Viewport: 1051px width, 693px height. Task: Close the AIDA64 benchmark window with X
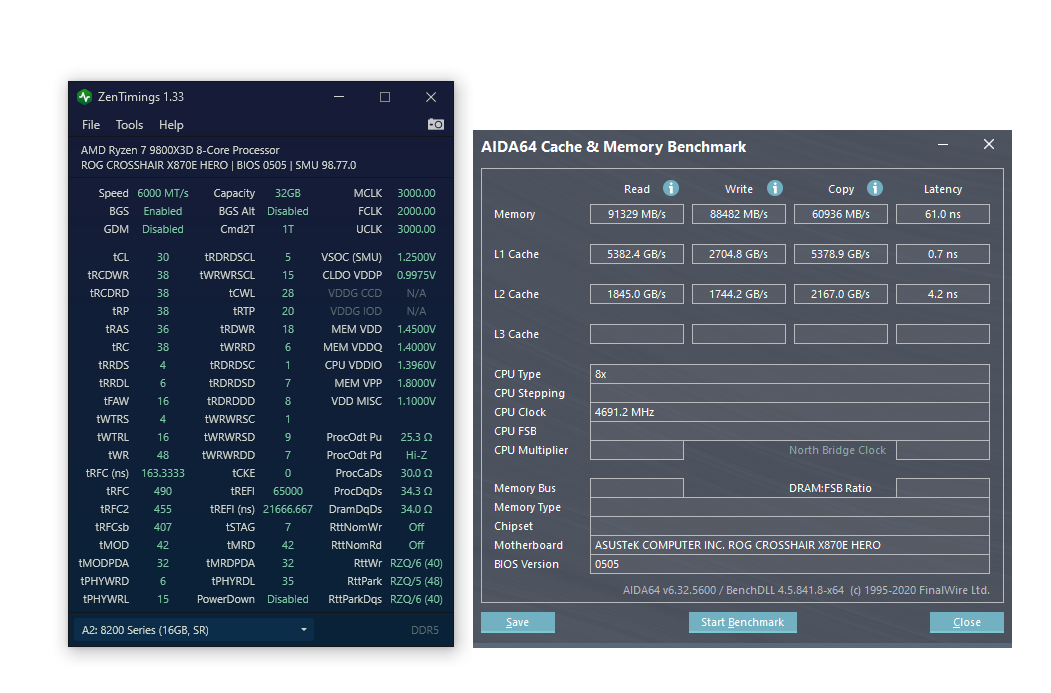[989, 145]
